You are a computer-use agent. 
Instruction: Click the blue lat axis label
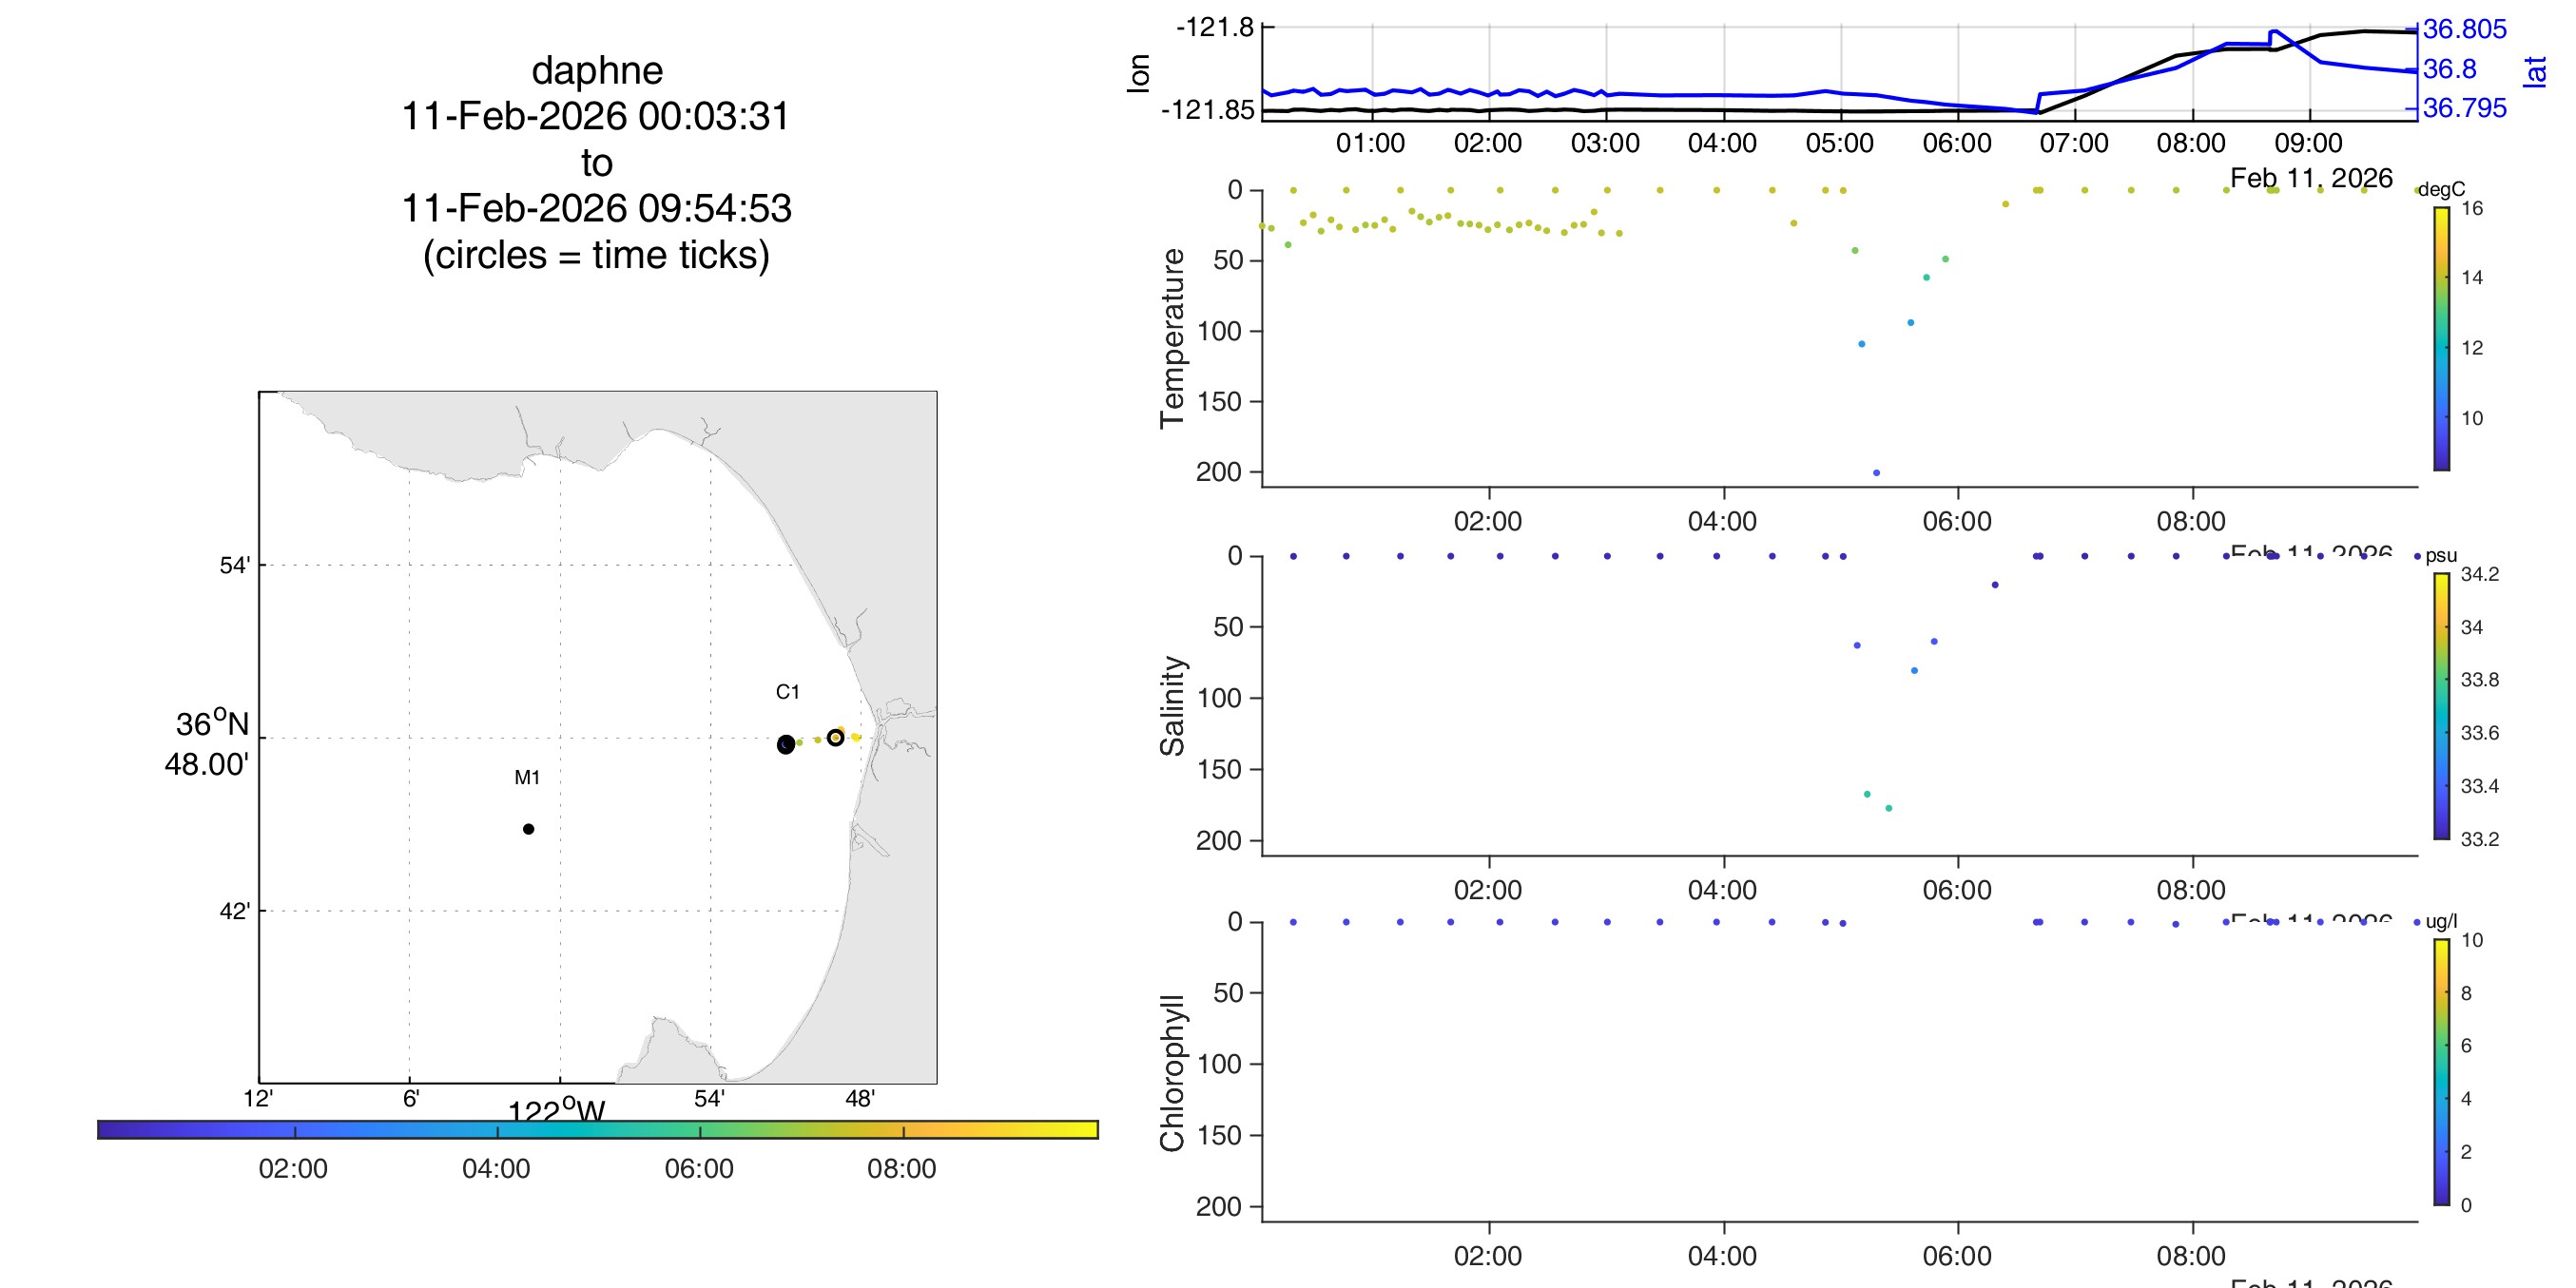coord(2534,71)
